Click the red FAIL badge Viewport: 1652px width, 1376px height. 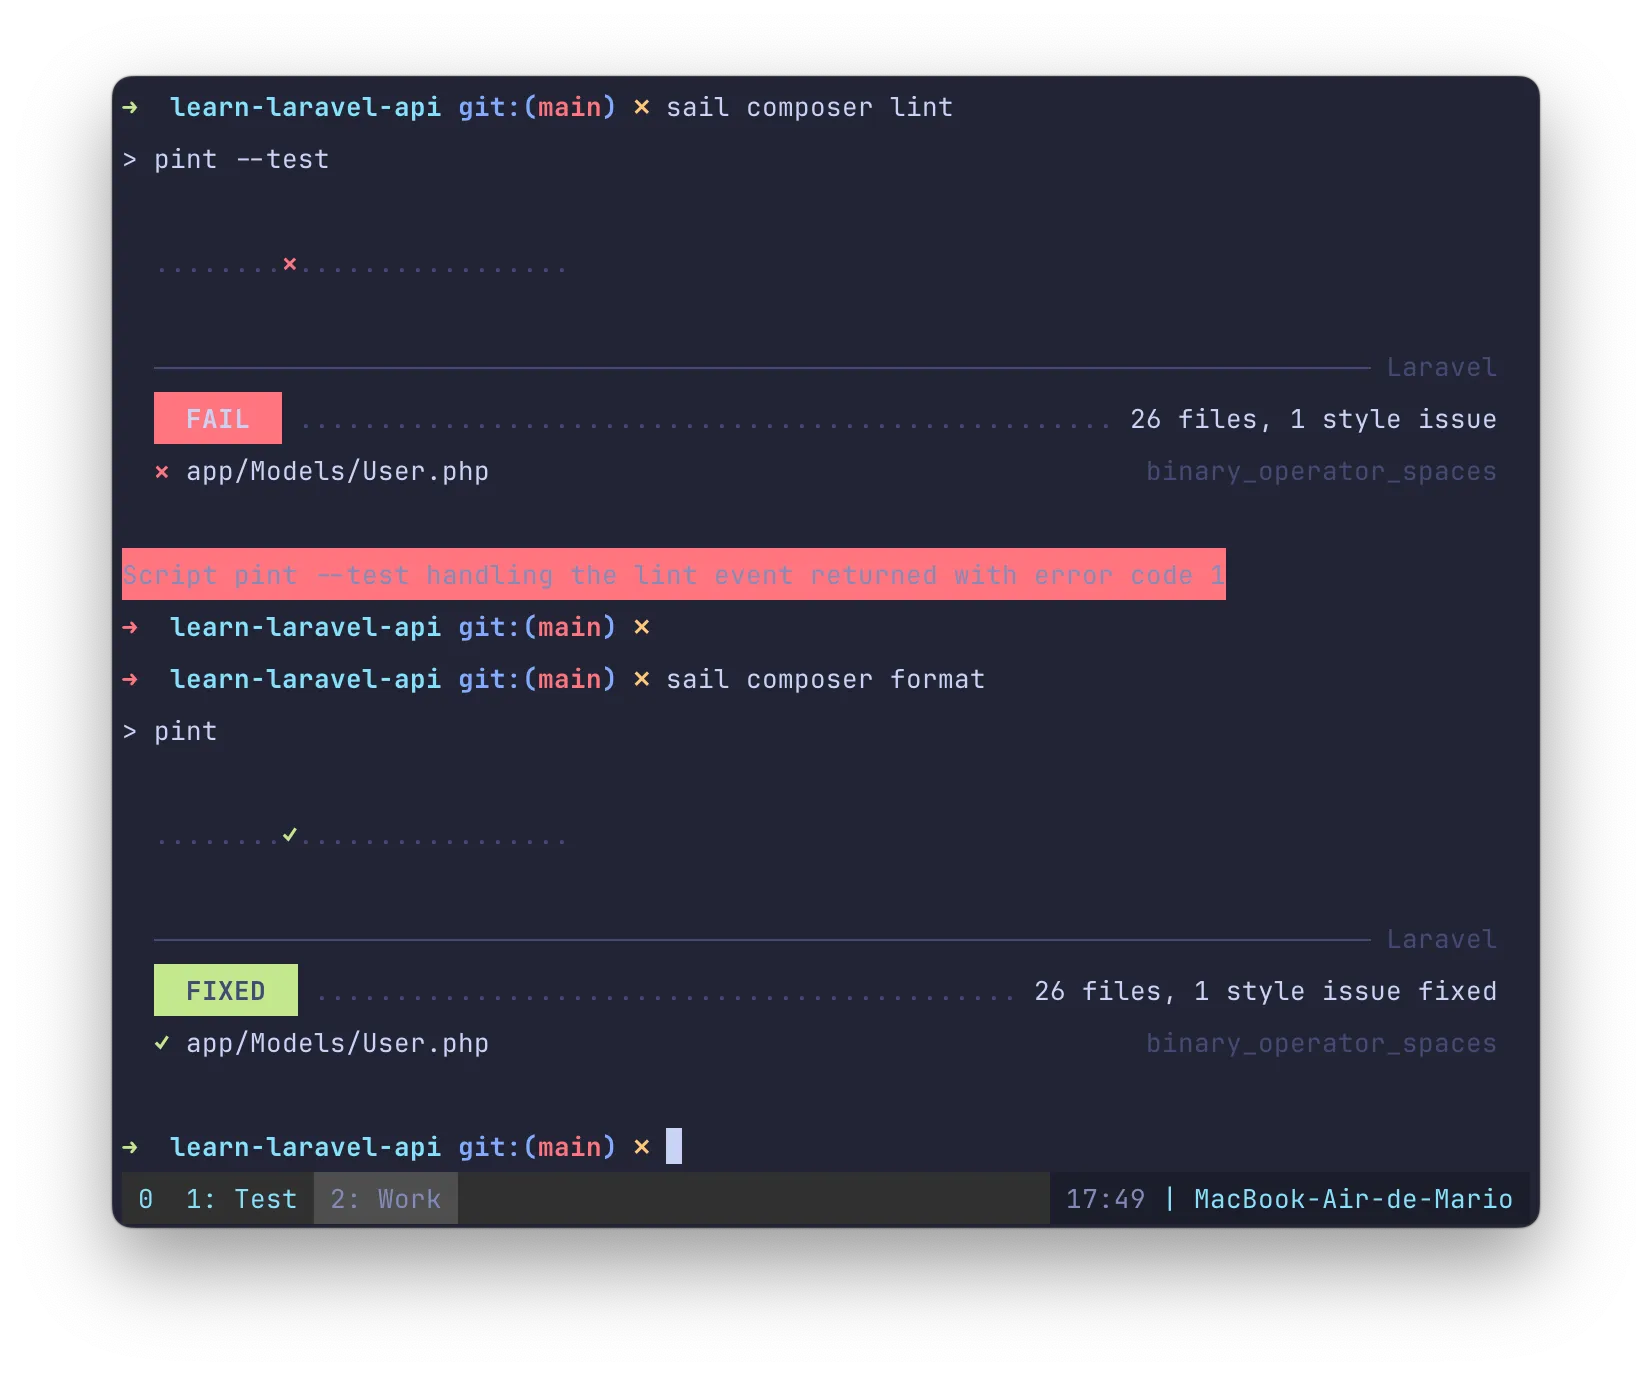point(218,418)
